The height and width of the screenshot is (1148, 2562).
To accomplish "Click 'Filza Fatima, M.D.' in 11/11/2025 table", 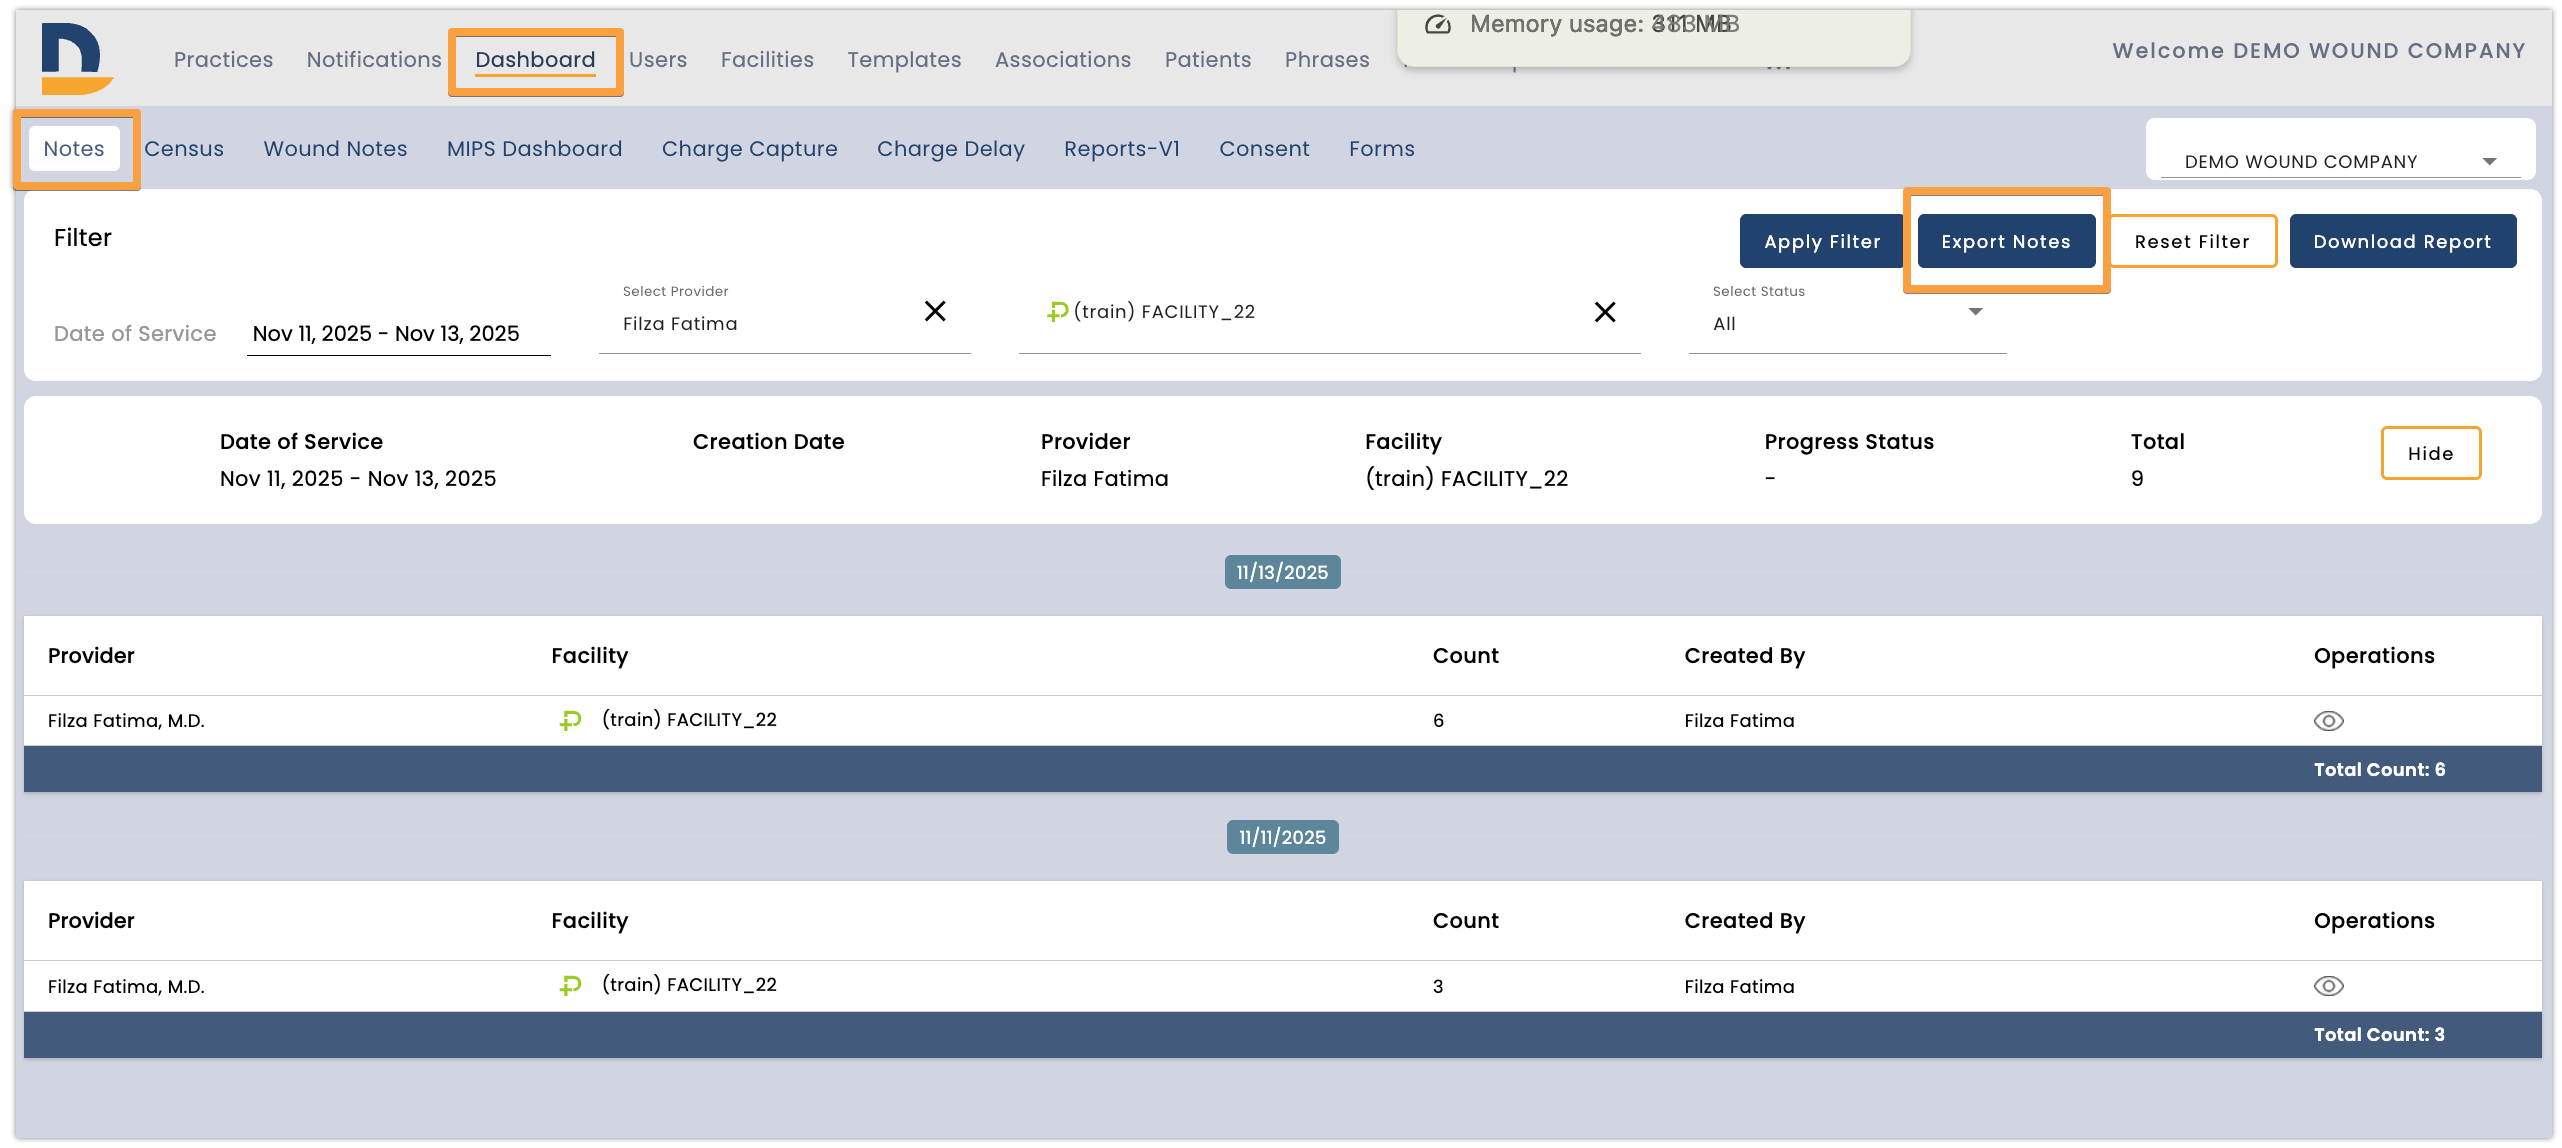I will 126,987.
